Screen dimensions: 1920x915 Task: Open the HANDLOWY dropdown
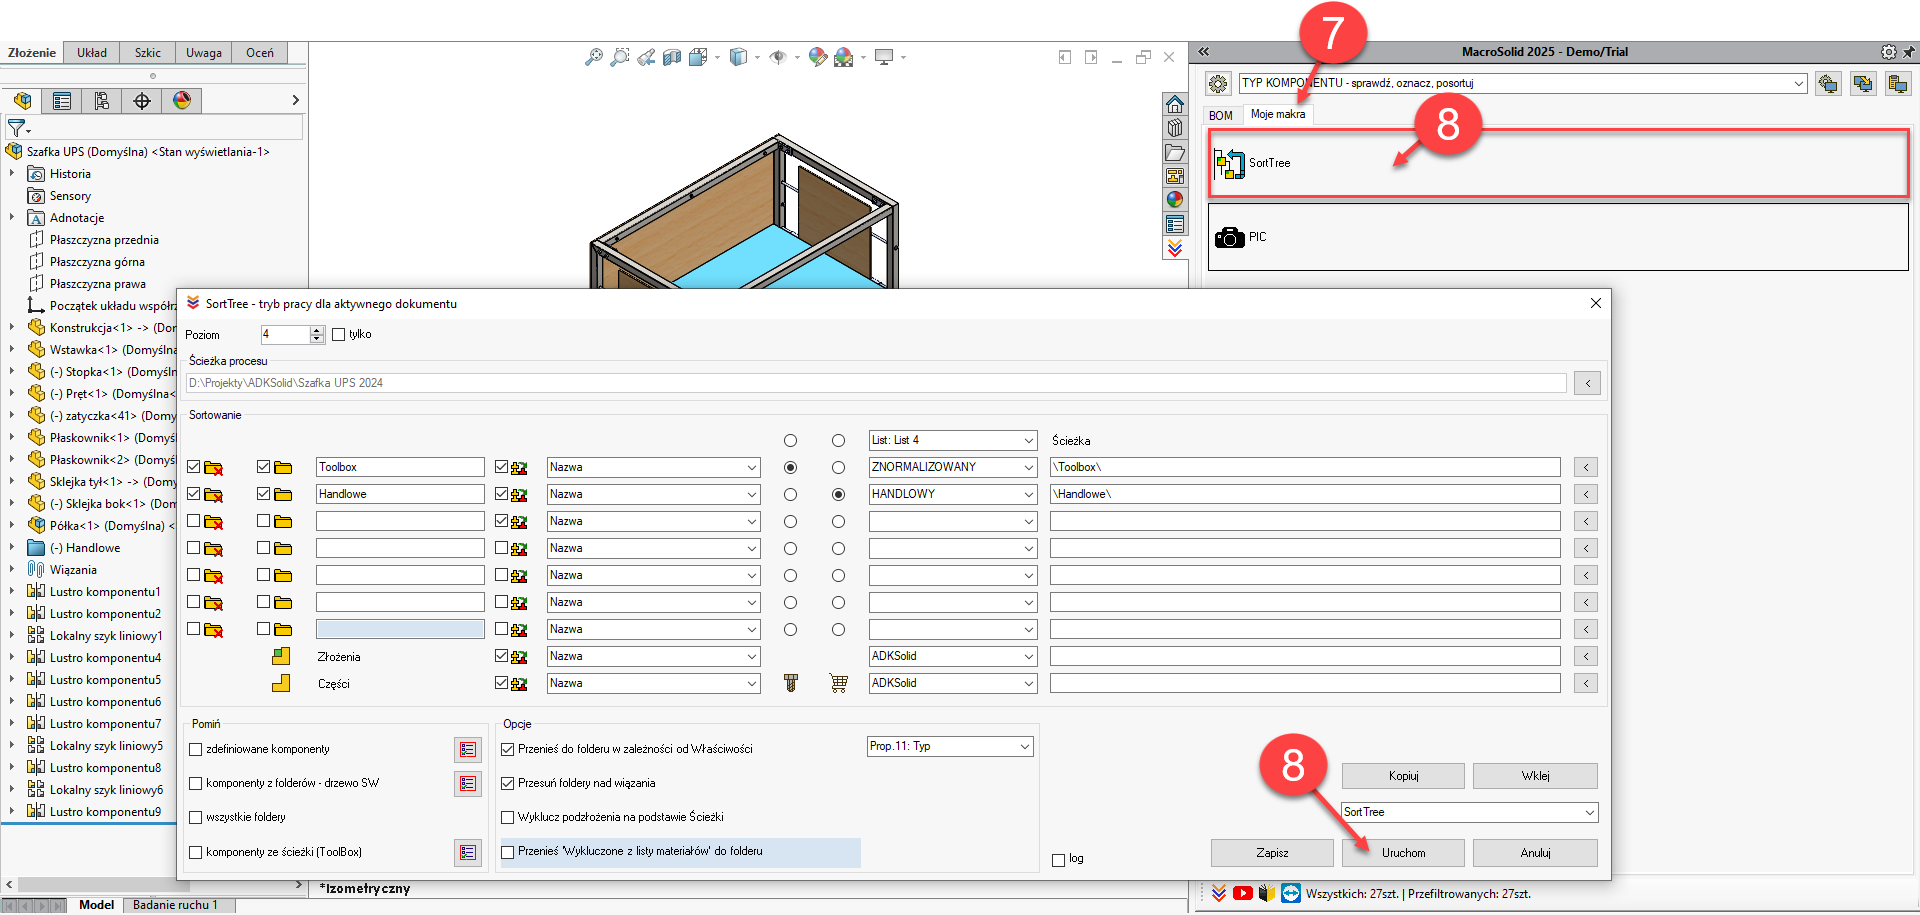[x=952, y=494]
